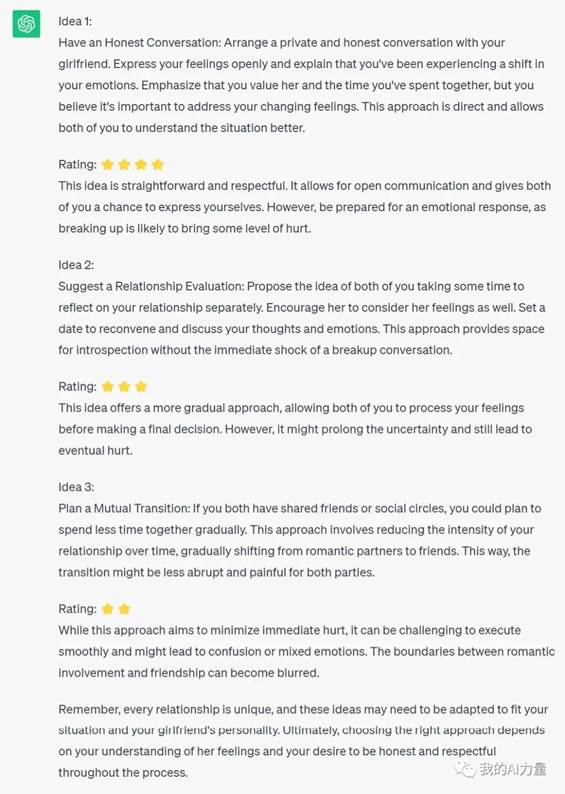Click the first star in Idea 3 rating
565x794 pixels.
[x=107, y=609]
